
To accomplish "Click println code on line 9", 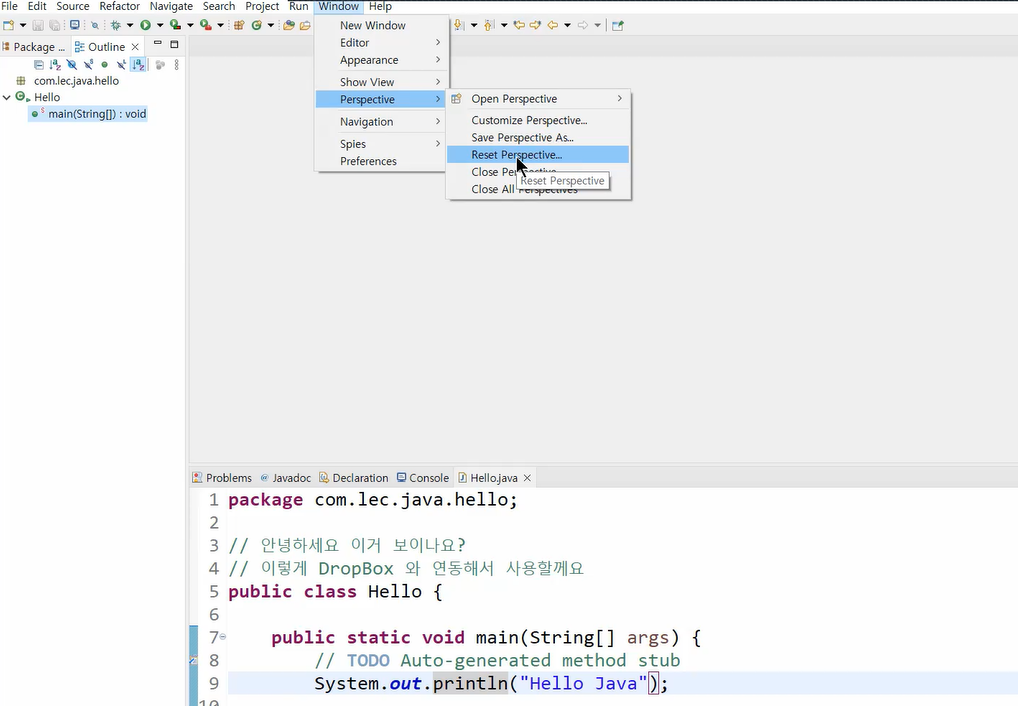I will click(x=470, y=684).
